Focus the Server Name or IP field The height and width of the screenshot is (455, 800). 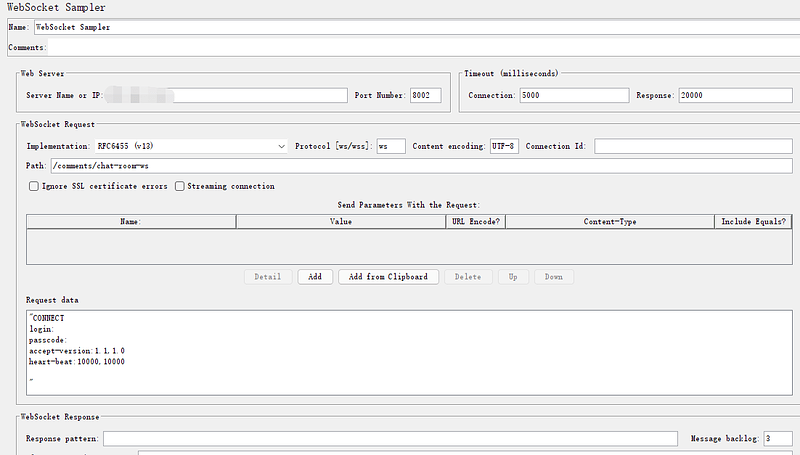click(x=226, y=95)
